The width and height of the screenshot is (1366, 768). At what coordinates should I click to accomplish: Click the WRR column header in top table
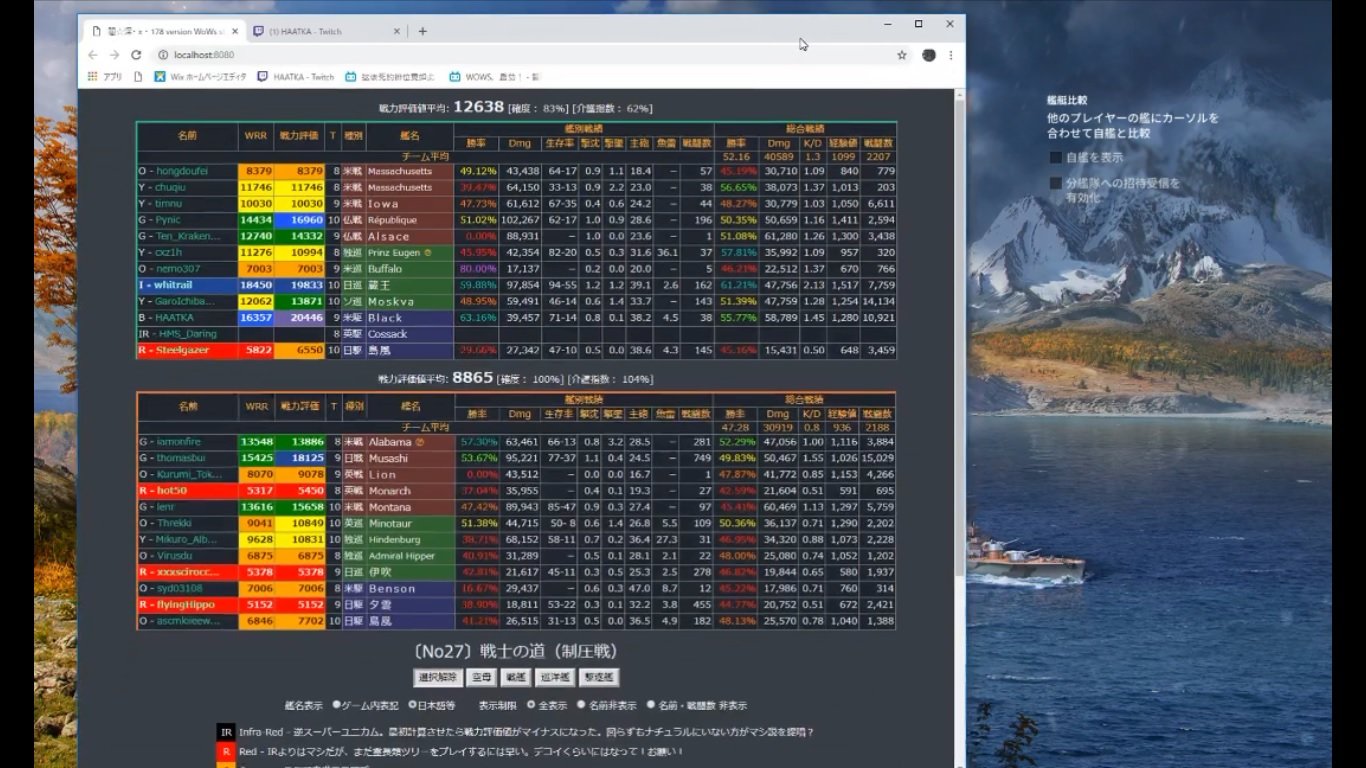256,136
